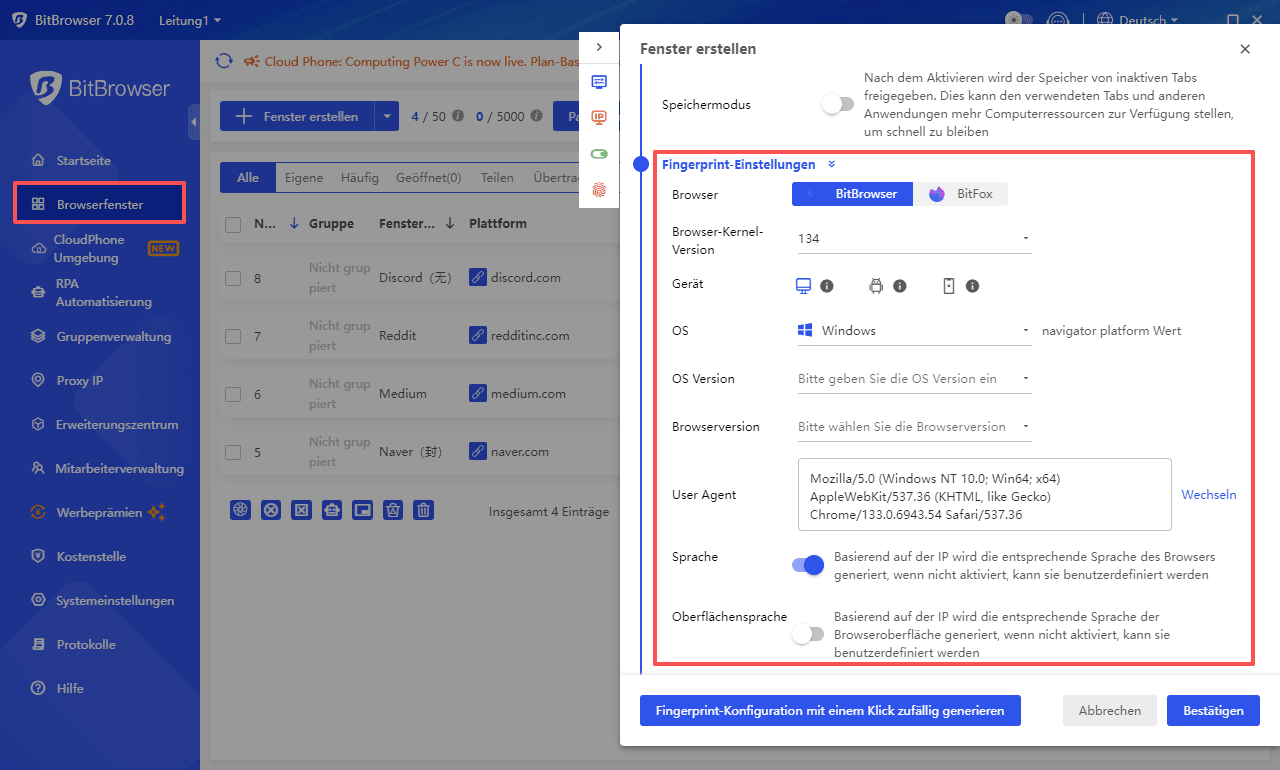Enable the Oberflächensprache toggle

pyautogui.click(x=807, y=634)
